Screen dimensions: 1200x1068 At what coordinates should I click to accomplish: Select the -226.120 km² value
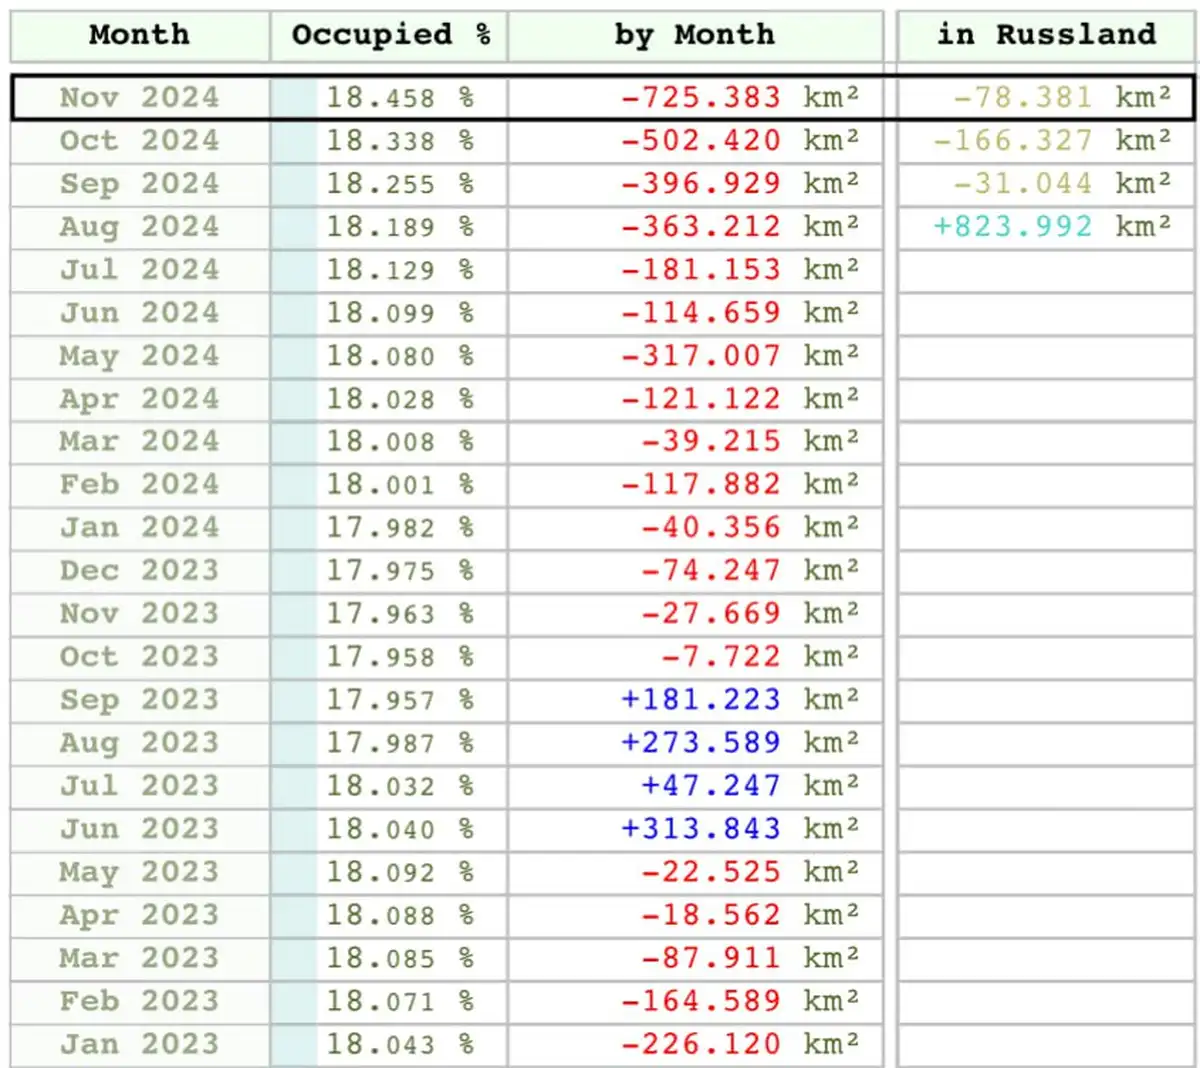click(739, 1045)
